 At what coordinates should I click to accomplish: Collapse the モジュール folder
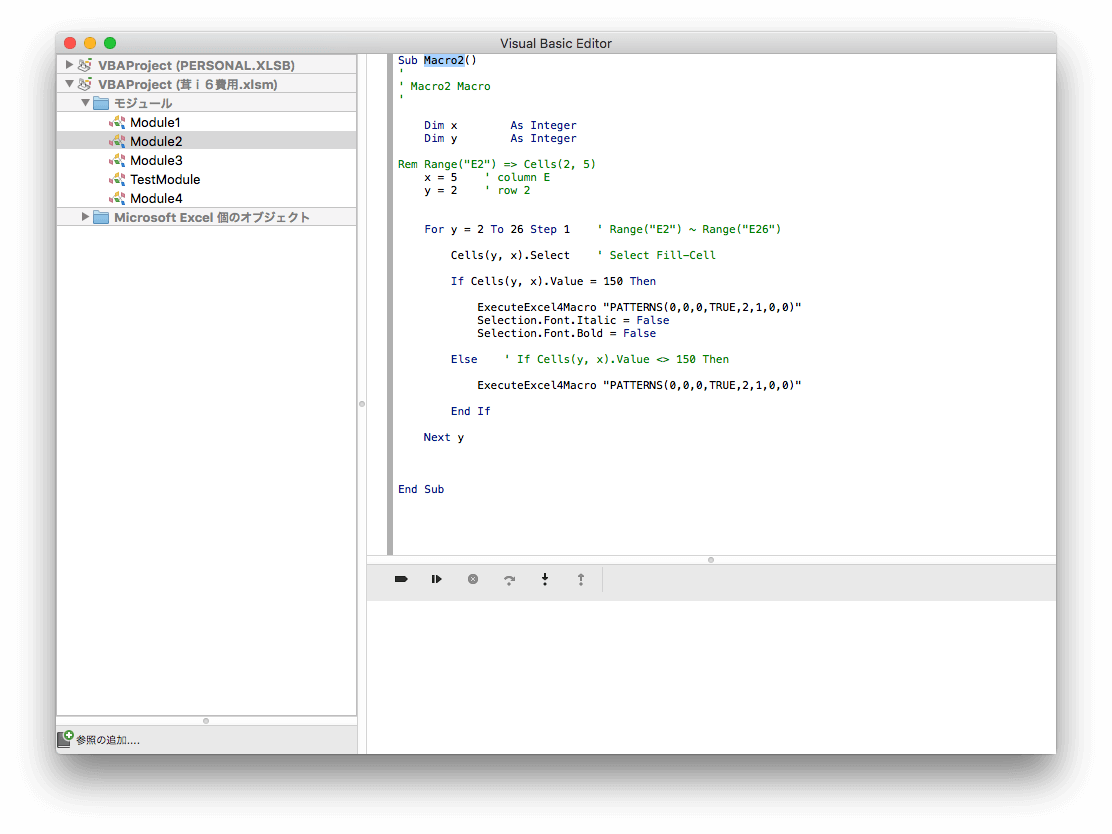pyautogui.click(x=85, y=103)
